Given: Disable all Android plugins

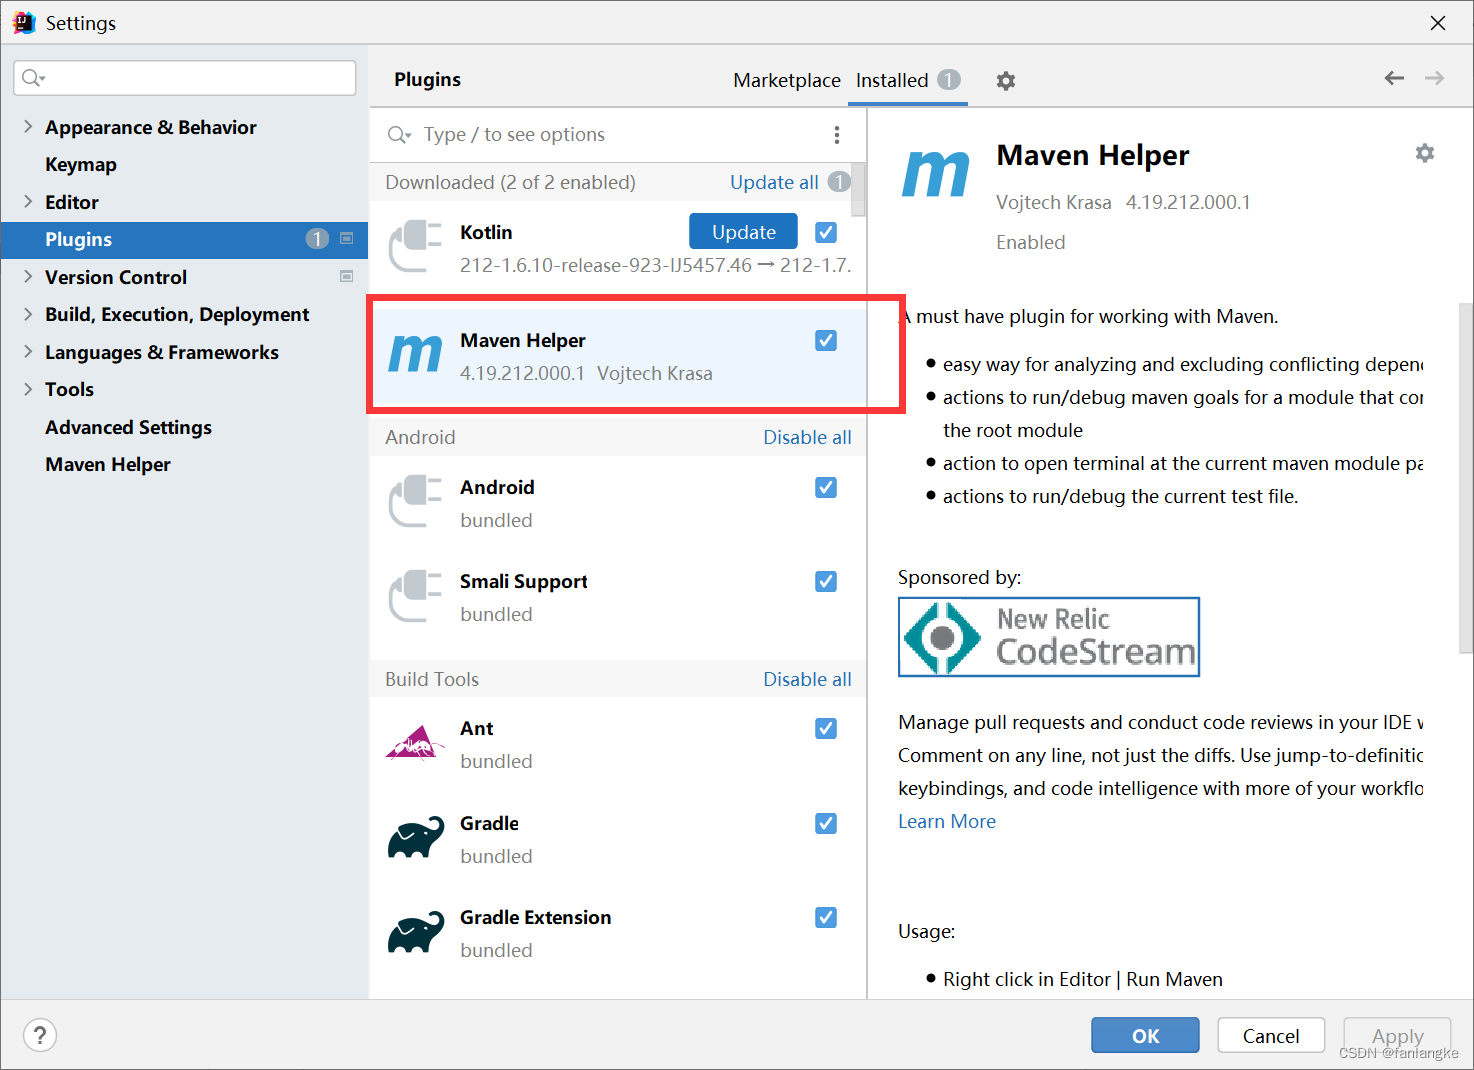Looking at the screenshot, I should click(x=807, y=437).
